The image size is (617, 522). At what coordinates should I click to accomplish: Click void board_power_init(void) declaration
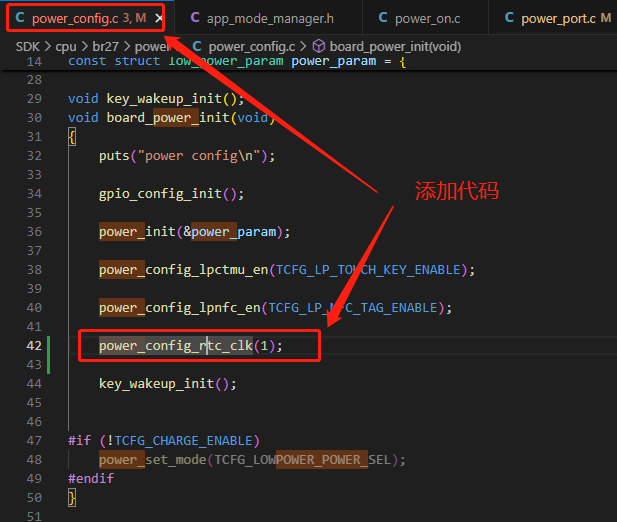(172, 118)
